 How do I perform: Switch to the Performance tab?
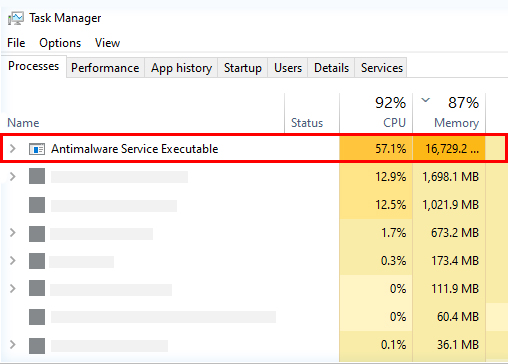coord(105,68)
